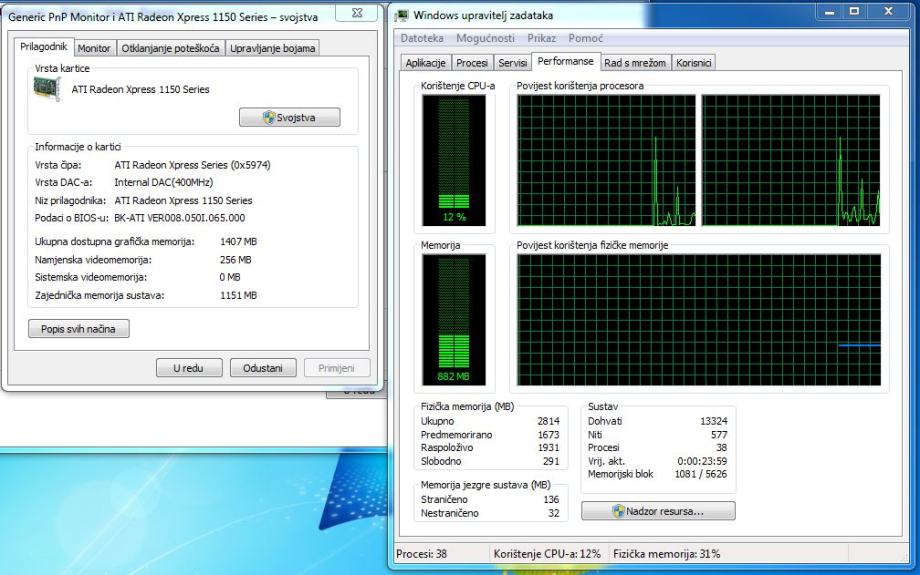Switch to the Monitor tab
Screen dimensions: 920x575
click(x=94, y=48)
